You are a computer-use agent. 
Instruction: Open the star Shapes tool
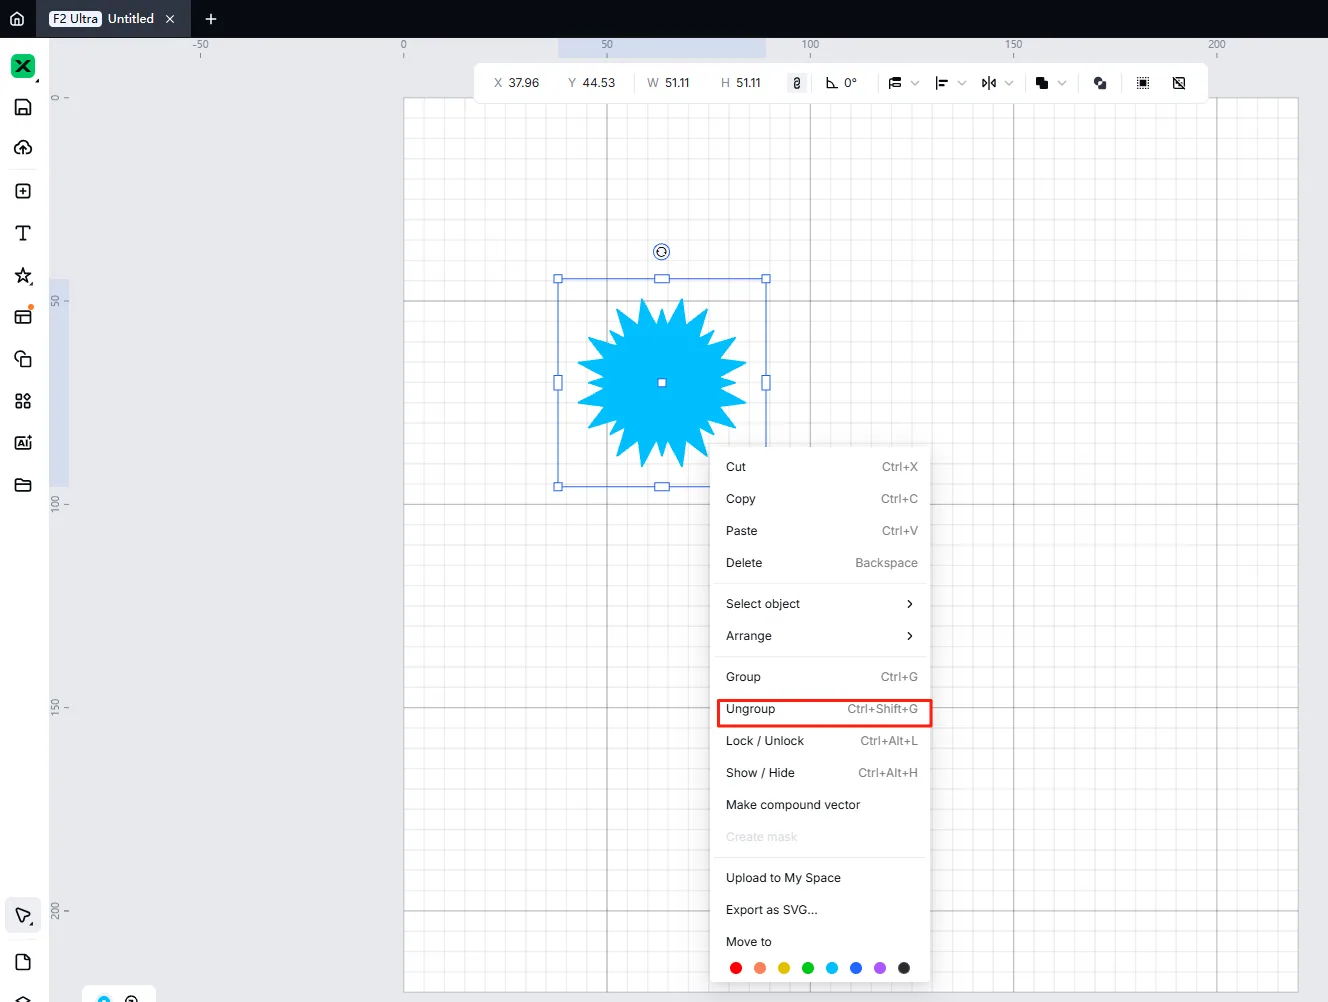coord(23,275)
